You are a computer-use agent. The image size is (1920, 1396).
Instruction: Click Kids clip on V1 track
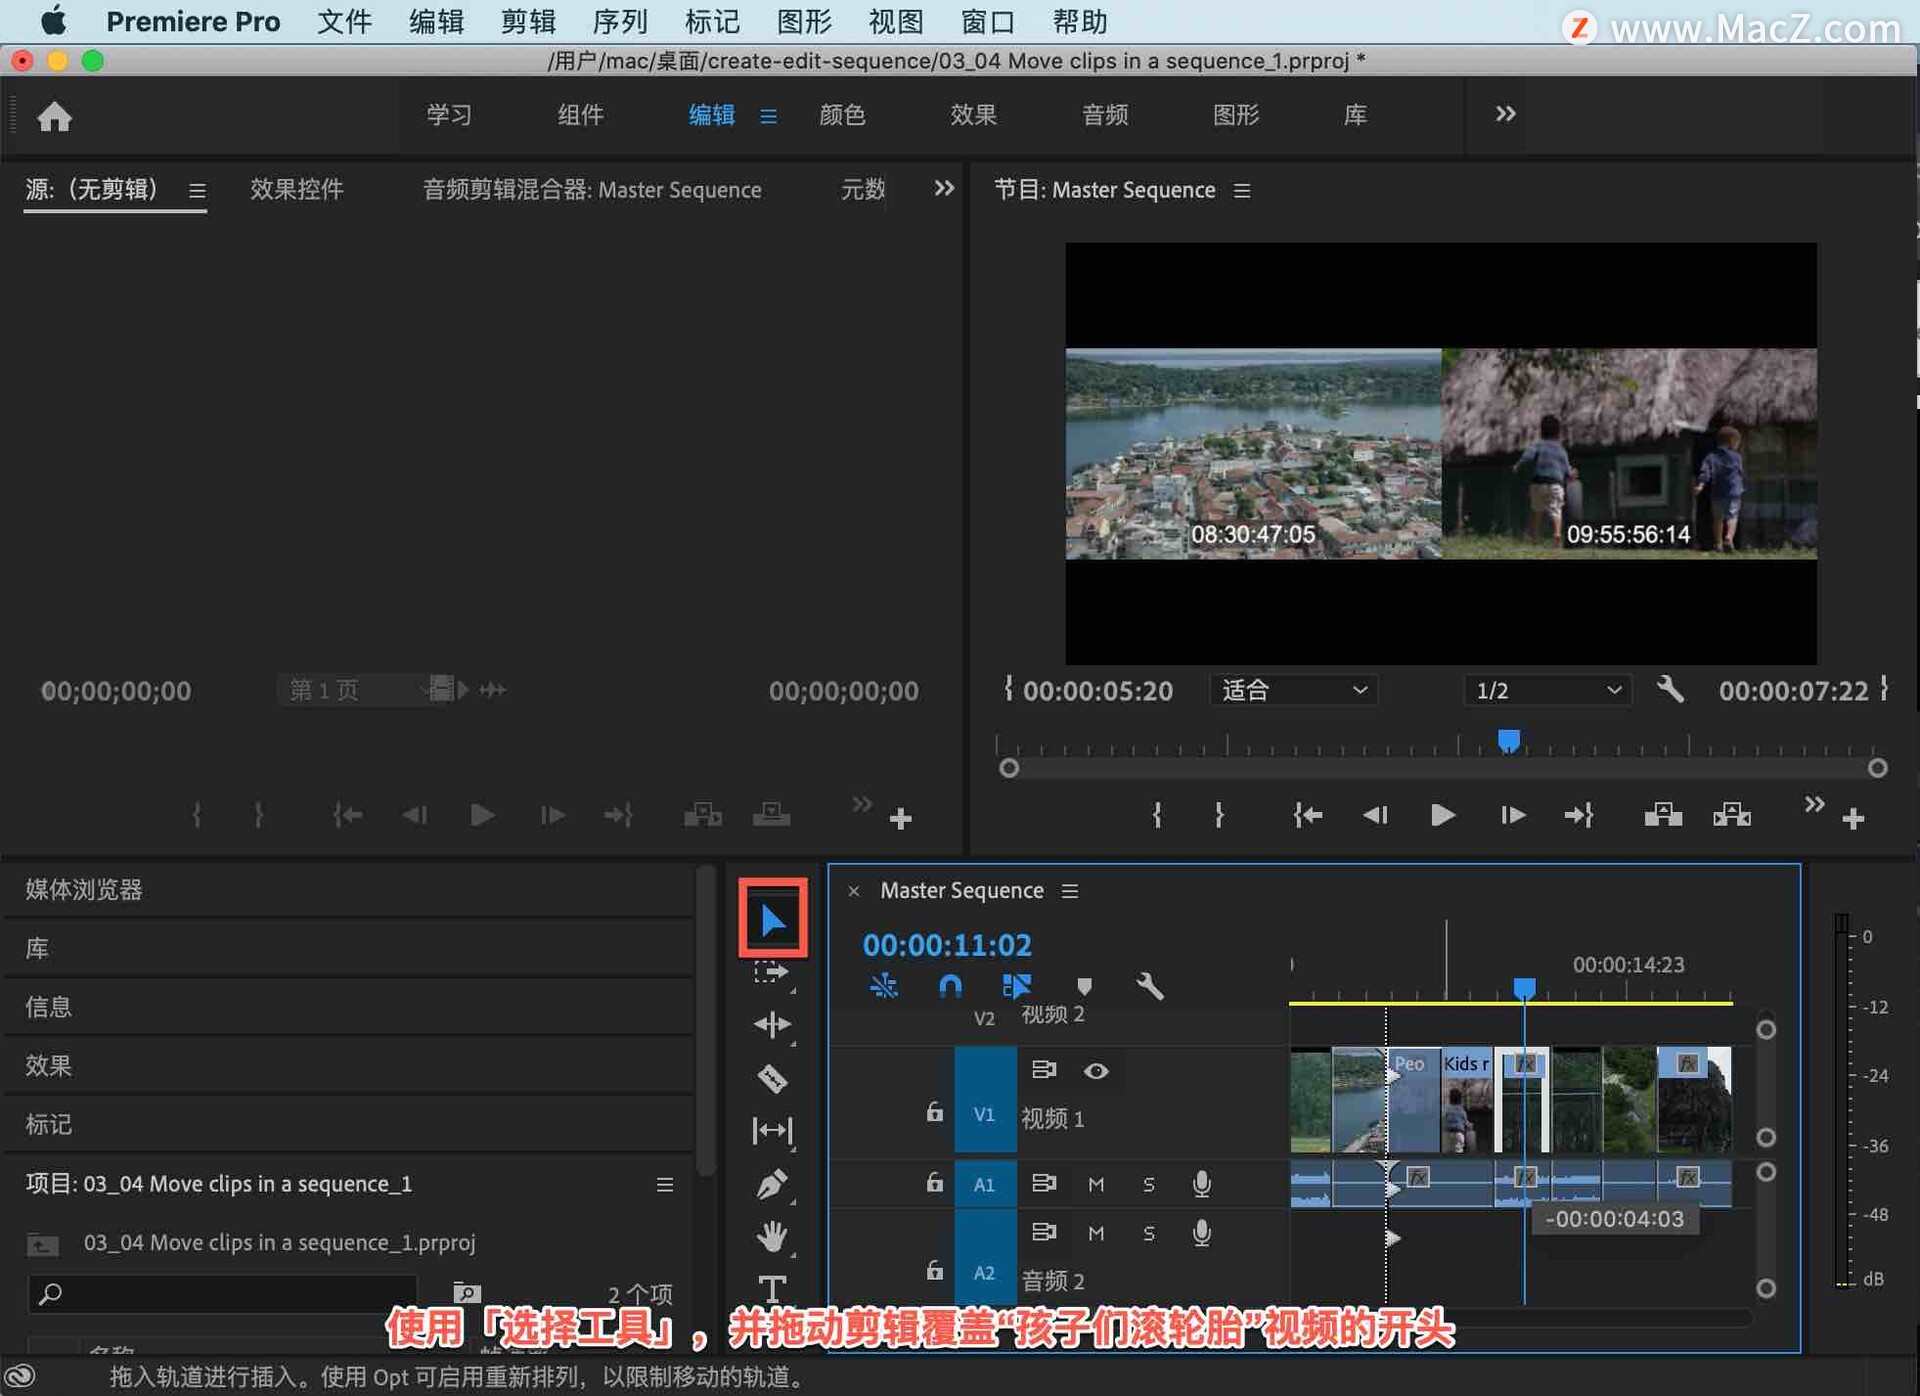(x=1467, y=1100)
